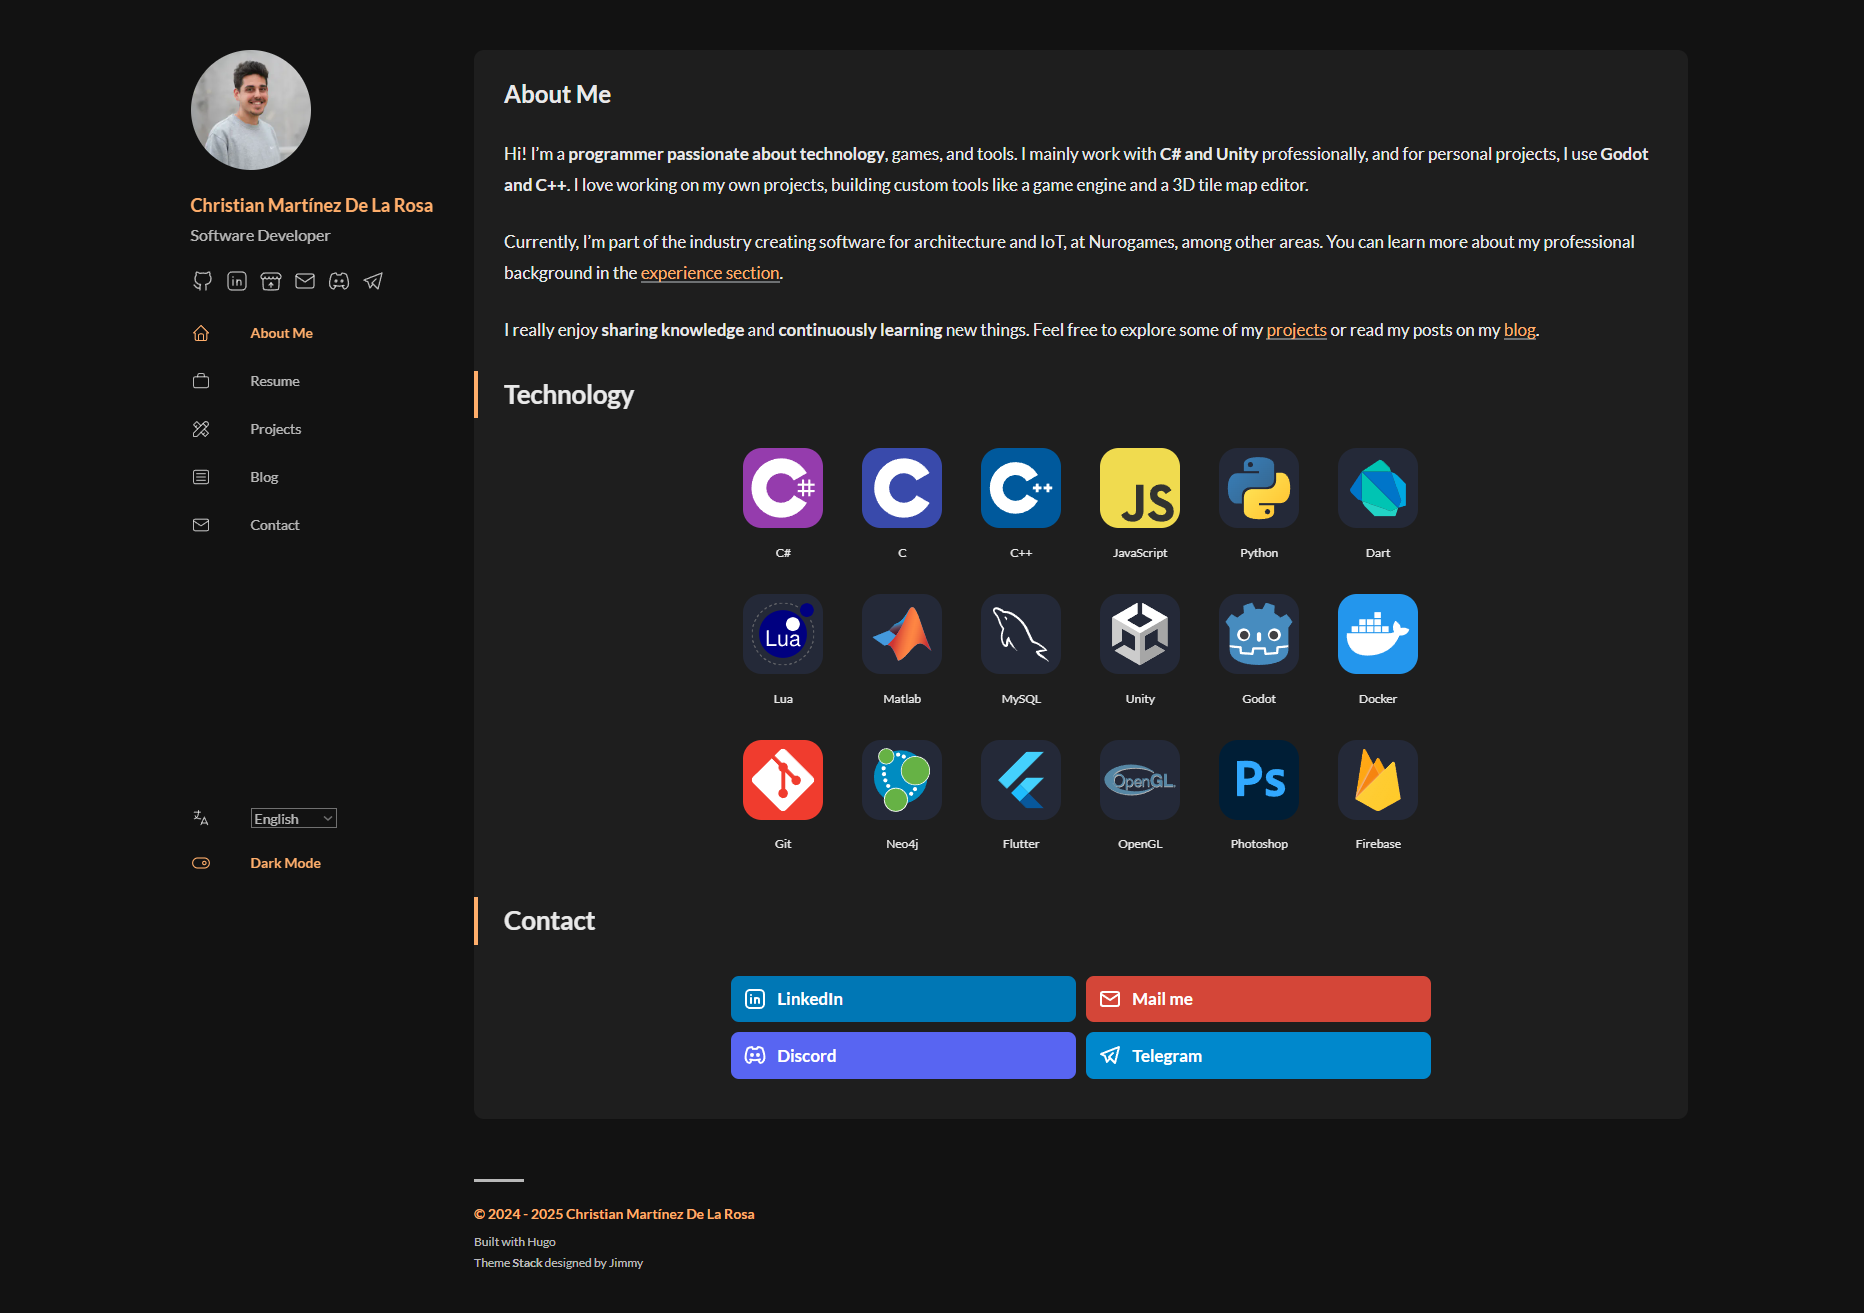The image size is (1864, 1313).
Task: Click the Matlab logo icon
Action: (x=902, y=634)
